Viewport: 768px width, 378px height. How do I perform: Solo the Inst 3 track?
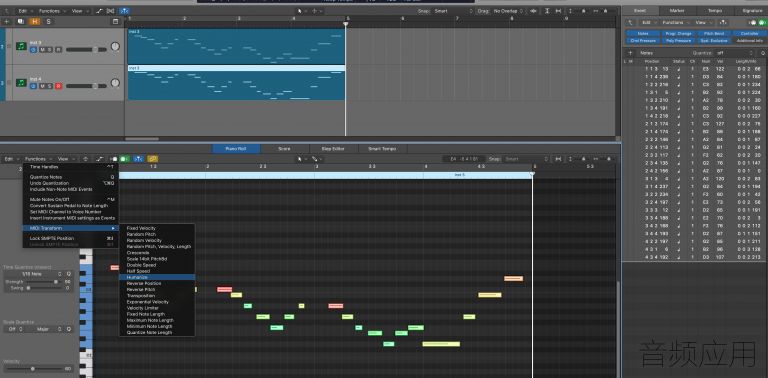click(49, 50)
